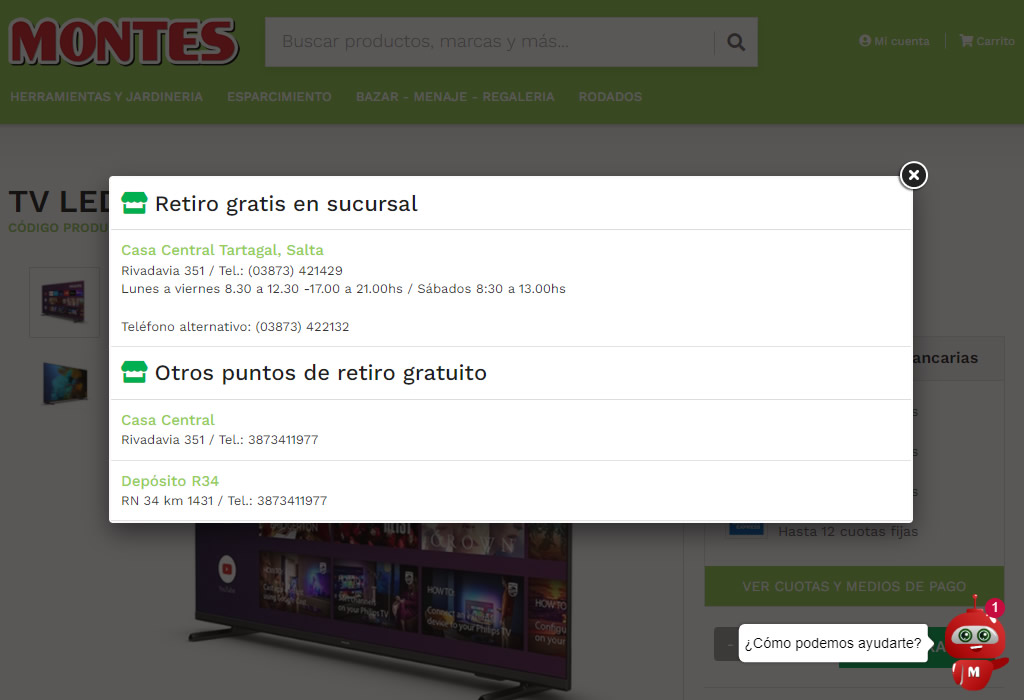1024x700 pixels.
Task: Open the "Depósito R34" pickup point link
Action: tap(170, 481)
